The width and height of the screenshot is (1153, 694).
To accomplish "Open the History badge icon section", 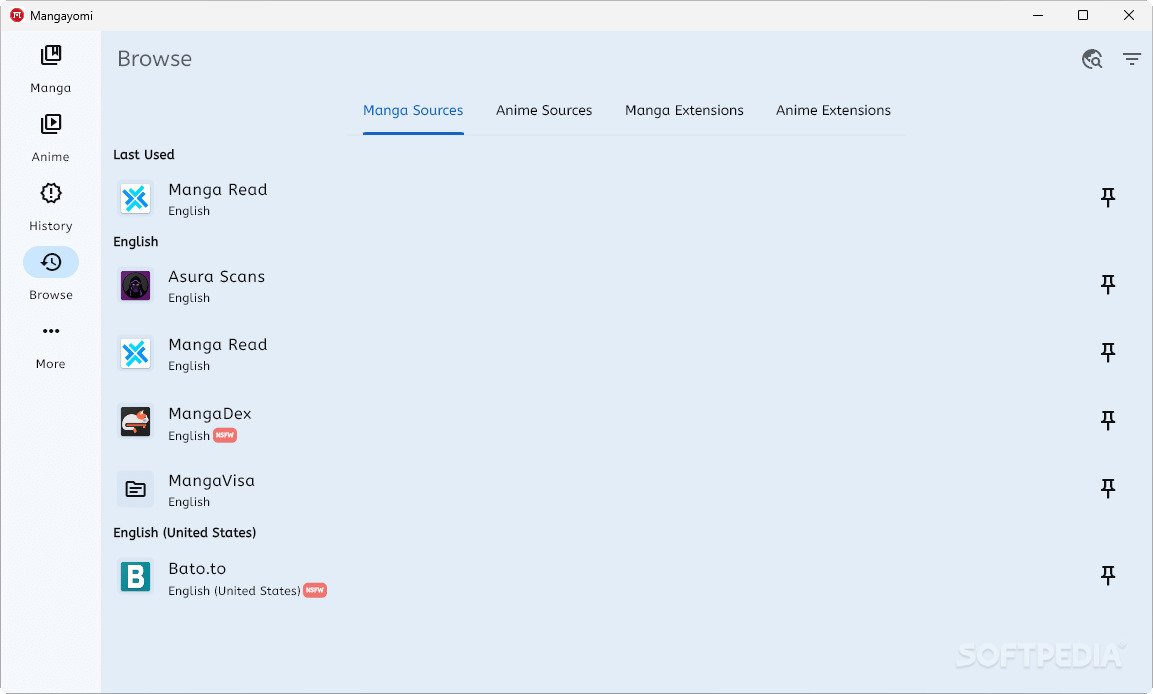I will (51, 193).
